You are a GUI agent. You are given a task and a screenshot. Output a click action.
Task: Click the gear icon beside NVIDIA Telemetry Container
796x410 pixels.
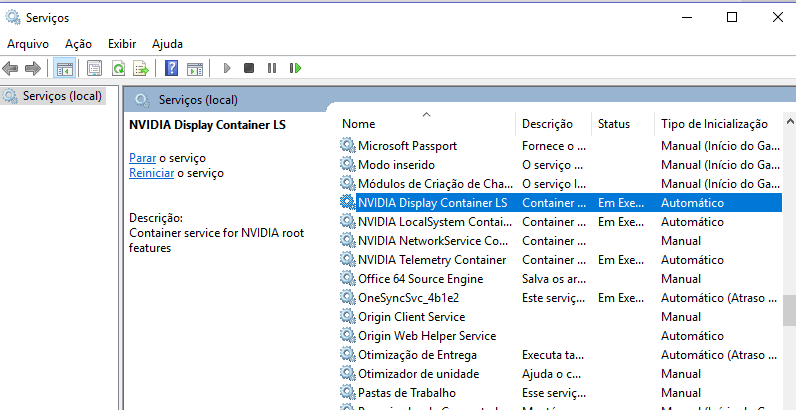pos(347,260)
